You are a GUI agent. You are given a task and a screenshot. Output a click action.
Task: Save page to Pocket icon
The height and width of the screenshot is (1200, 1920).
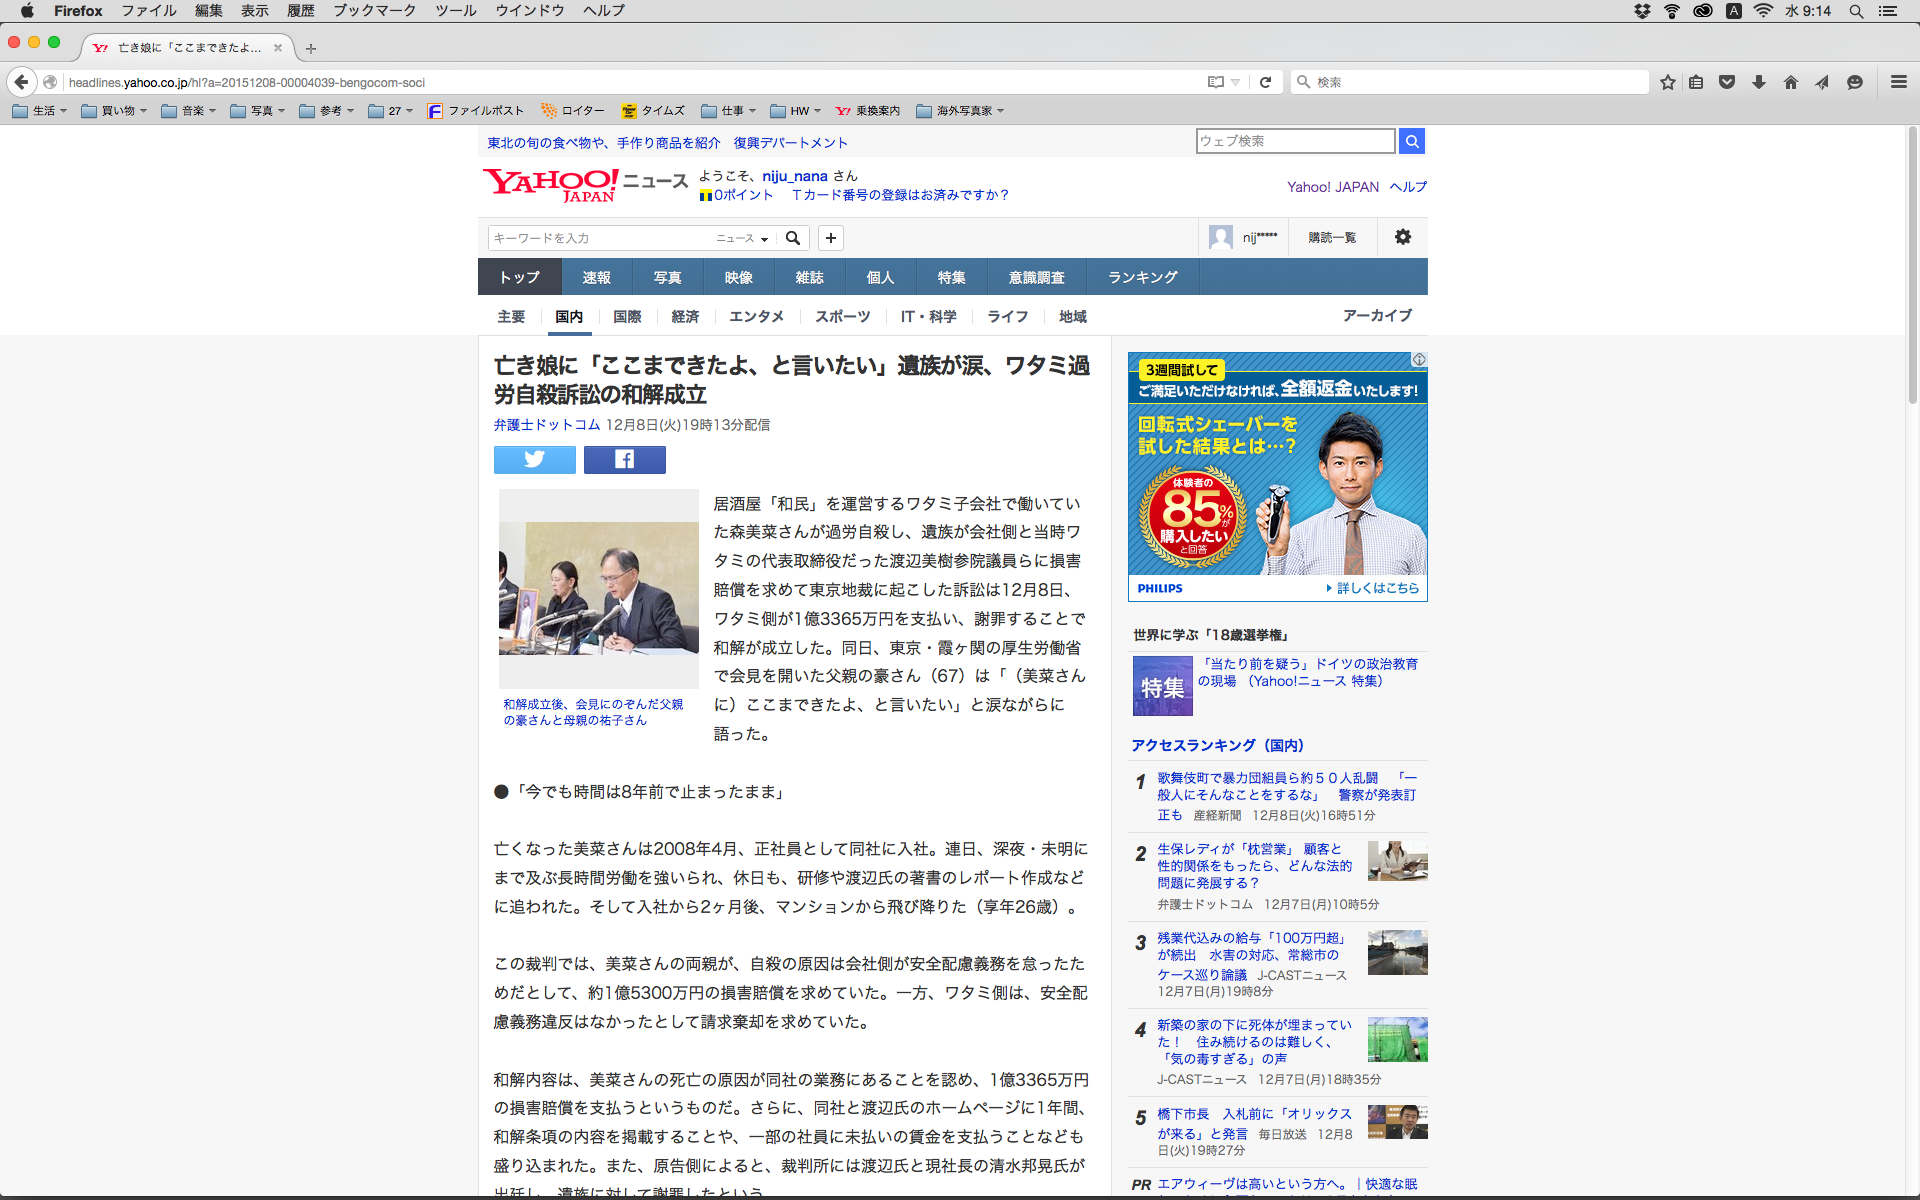[x=1727, y=82]
